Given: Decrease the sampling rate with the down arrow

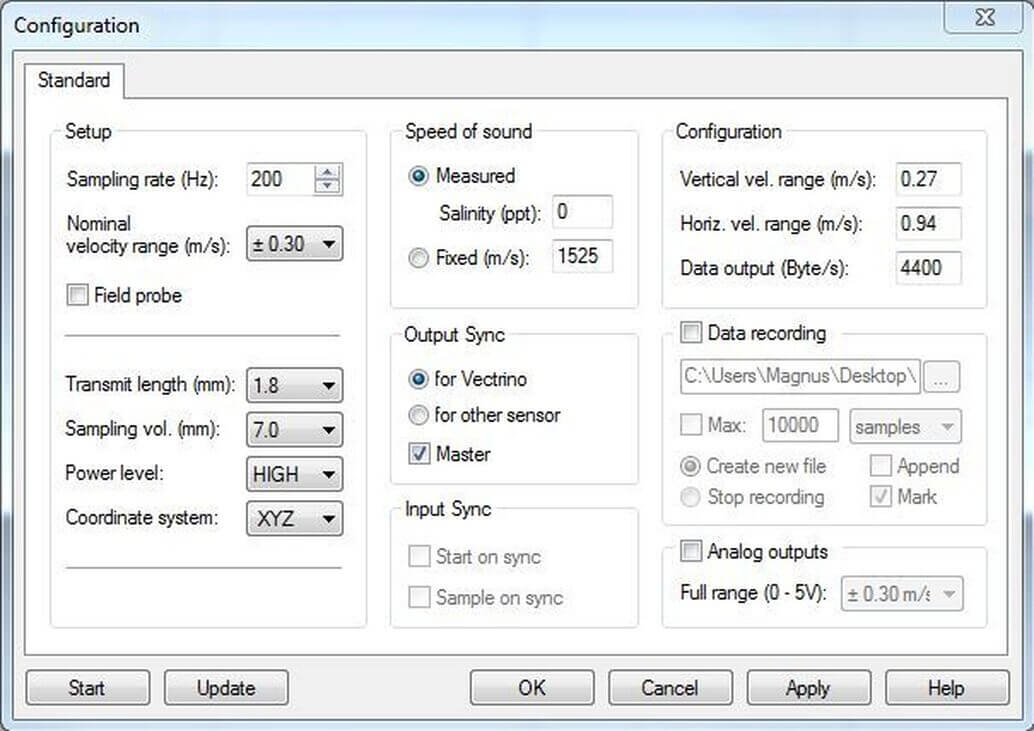Looking at the screenshot, I should 327,186.
